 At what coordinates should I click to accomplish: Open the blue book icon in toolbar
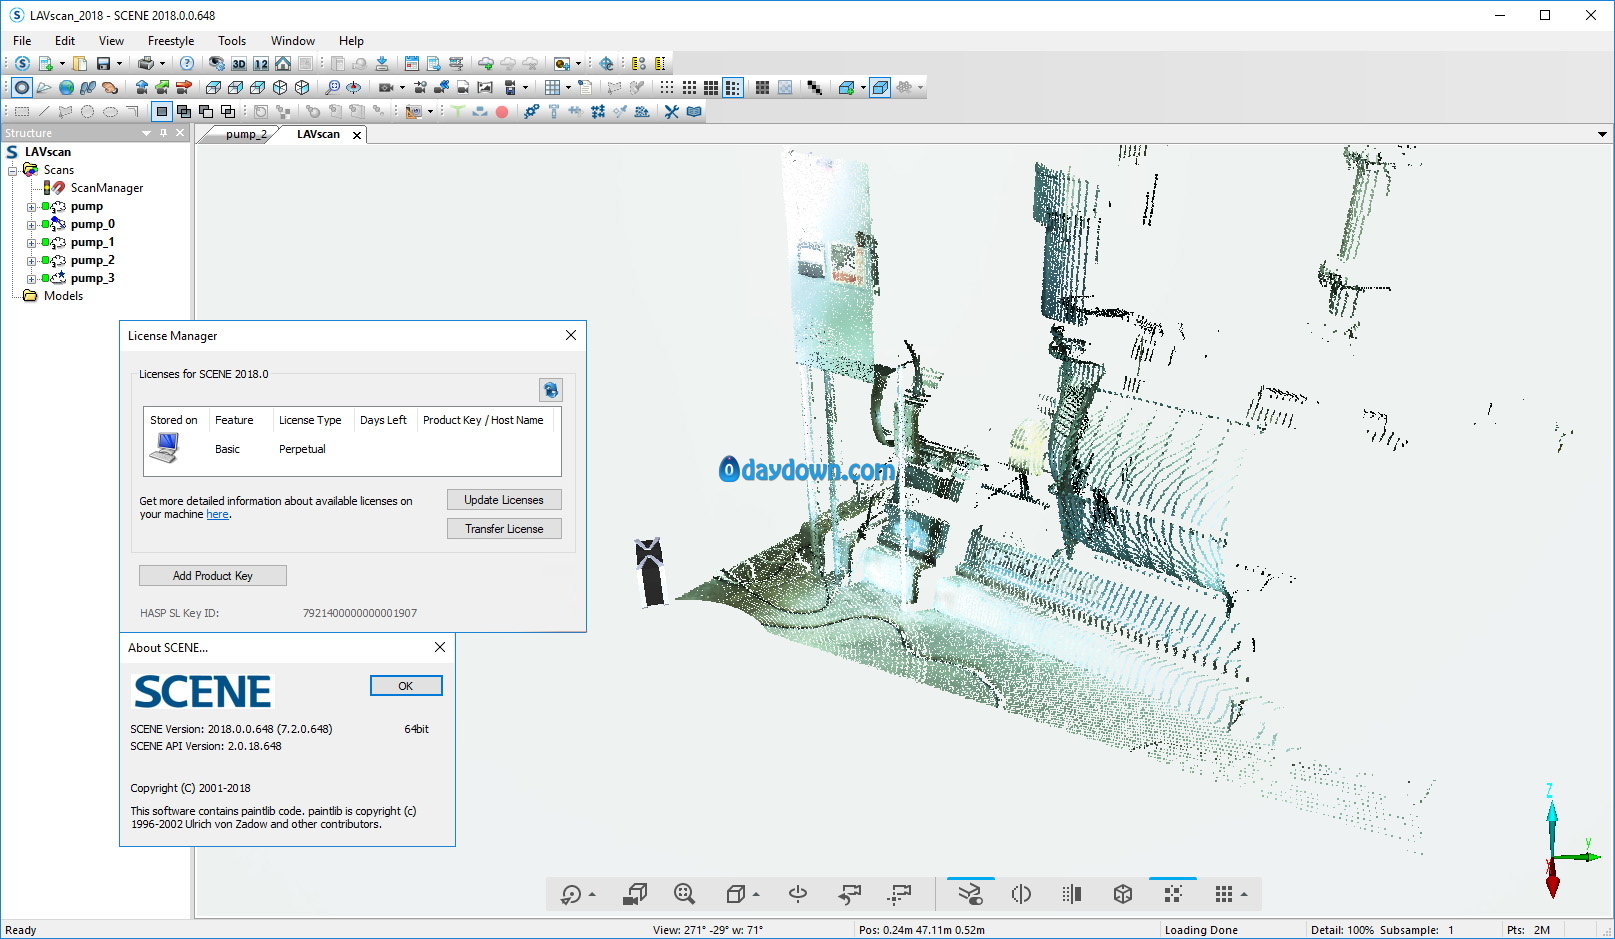point(694,111)
